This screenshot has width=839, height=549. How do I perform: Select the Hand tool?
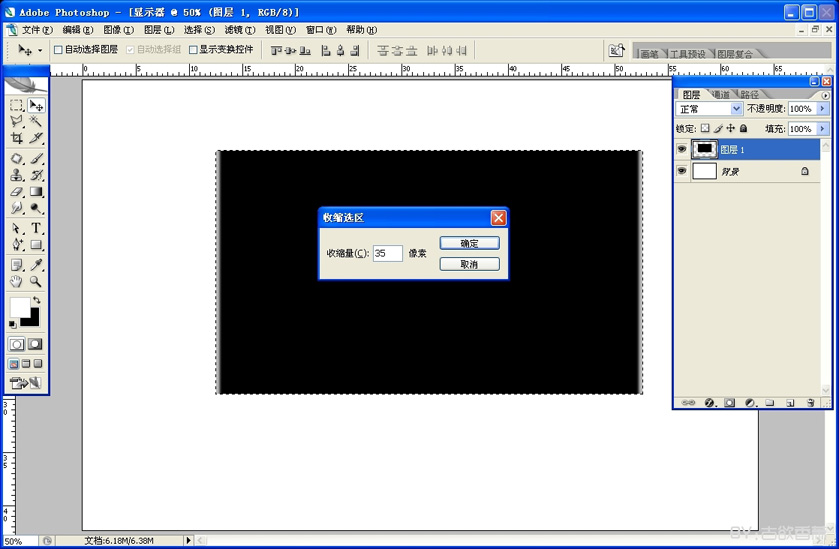click(x=17, y=281)
